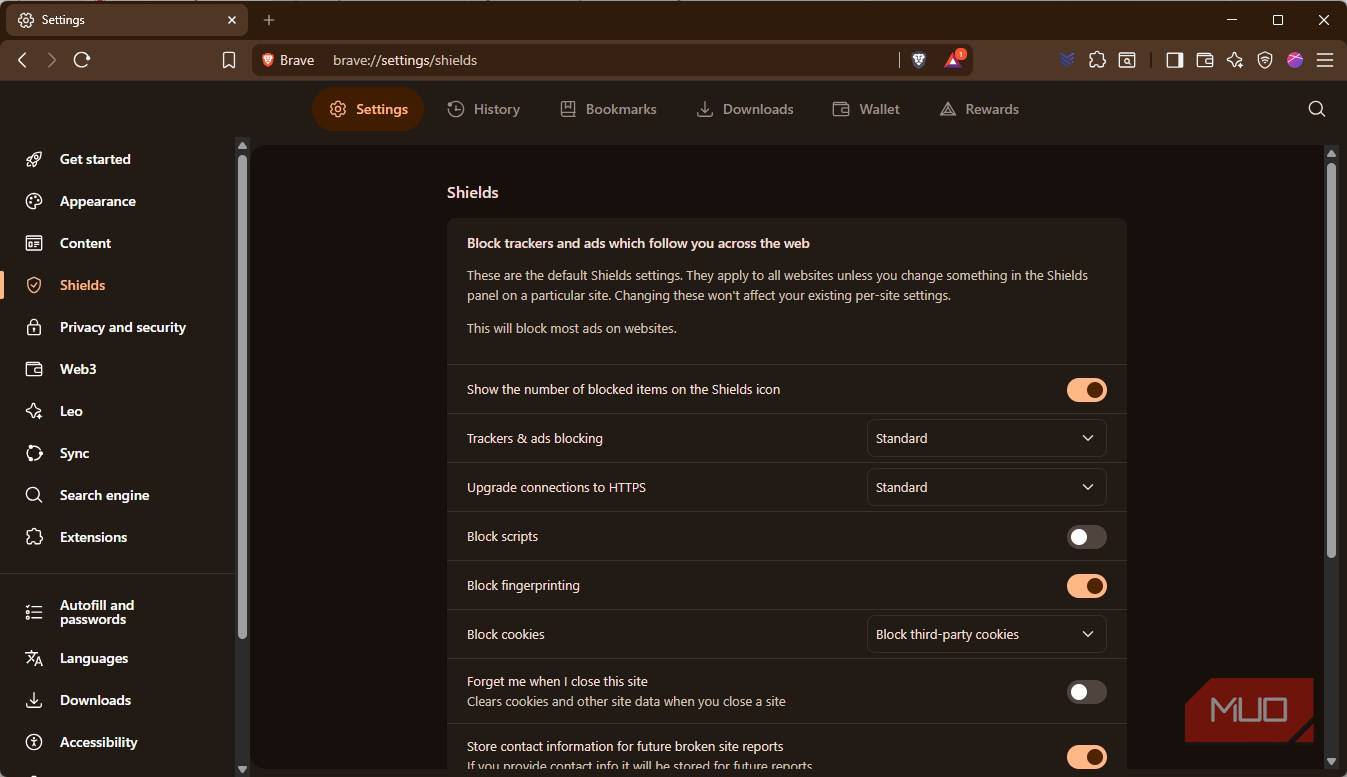Open Brave Rewards triangle icon with notification badge
Image resolution: width=1347 pixels, height=777 pixels.
tap(953, 60)
